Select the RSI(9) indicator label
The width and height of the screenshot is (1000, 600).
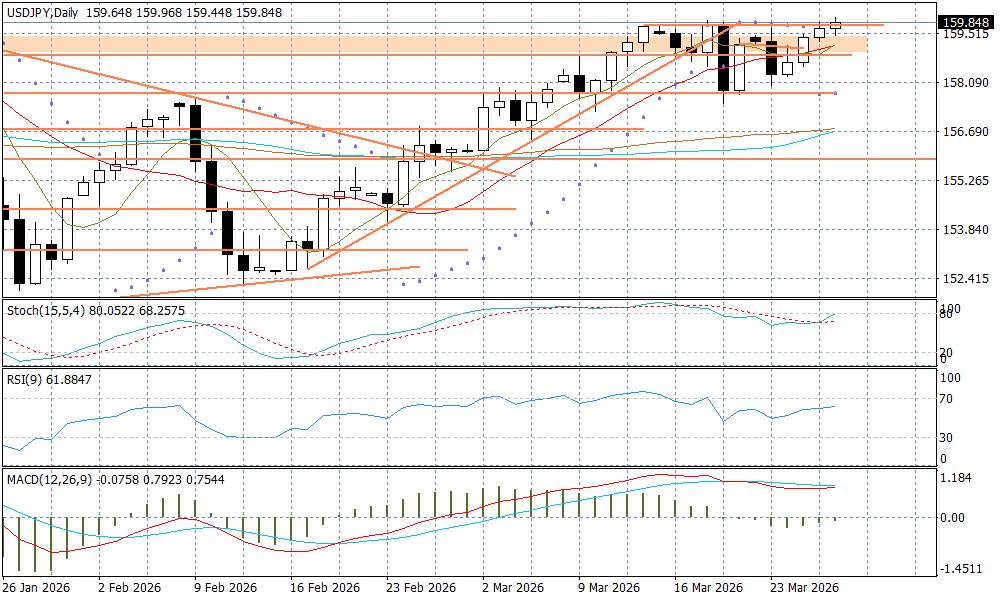click(x=27, y=380)
